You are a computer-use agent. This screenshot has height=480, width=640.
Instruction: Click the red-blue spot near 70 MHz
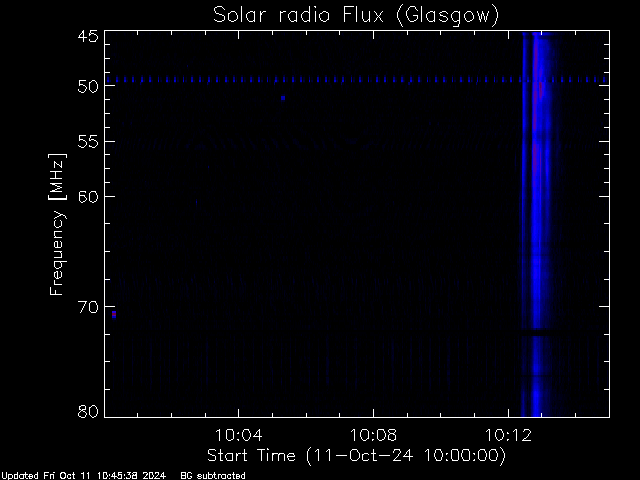coord(114,314)
